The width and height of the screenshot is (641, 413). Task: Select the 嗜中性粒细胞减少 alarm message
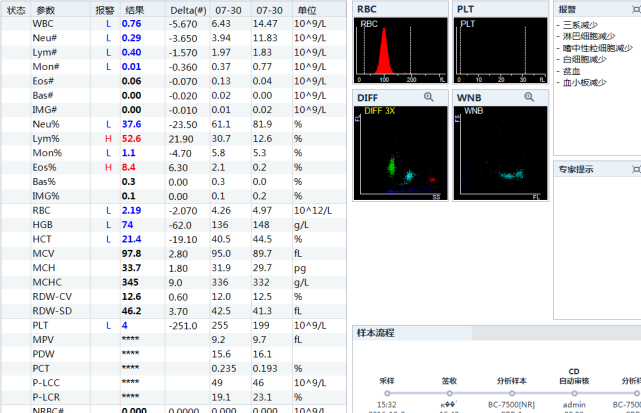(x=598, y=48)
